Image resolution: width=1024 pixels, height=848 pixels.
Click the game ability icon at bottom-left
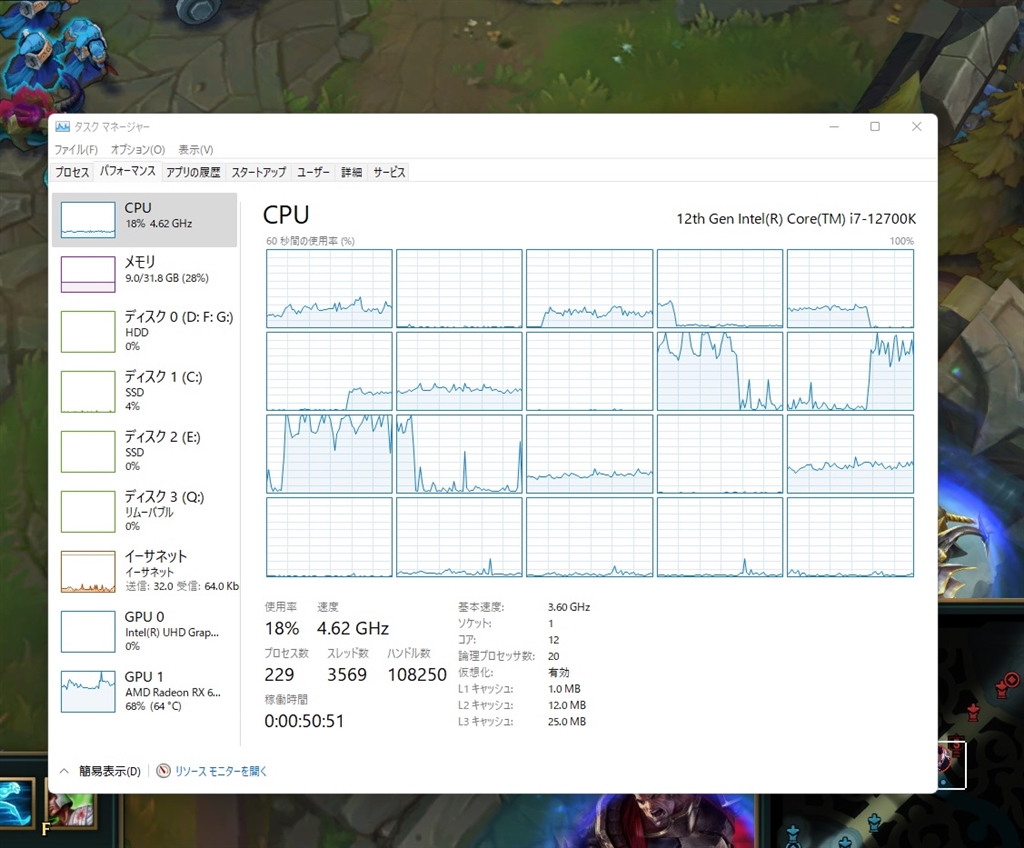(16, 804)
